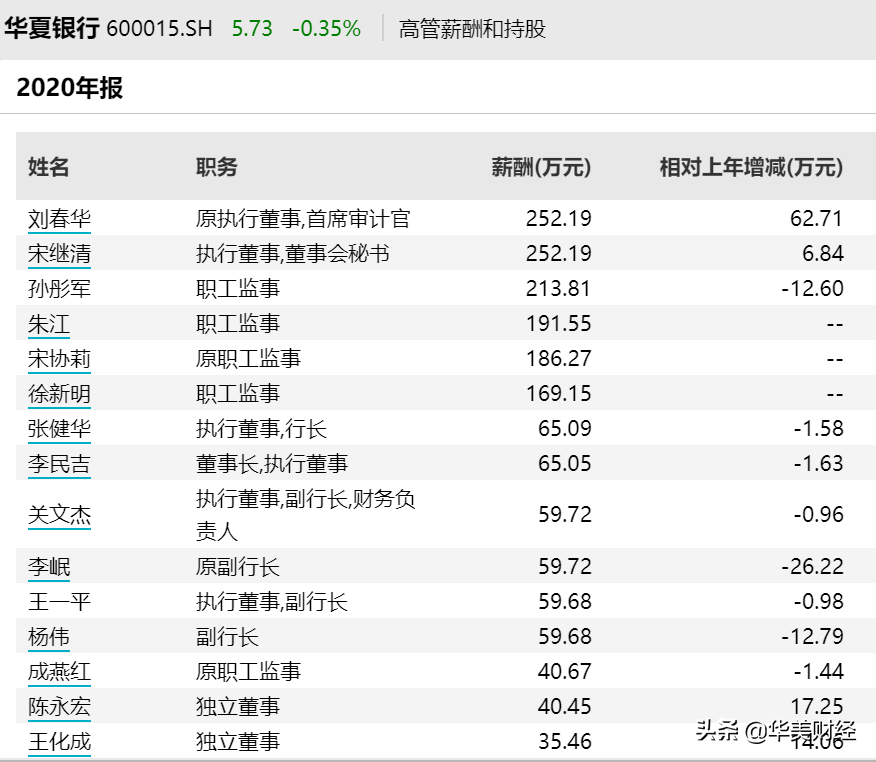Screen dimensions: 876x762
Task: Select change value -12.79
Action: (x=812, y=637)
